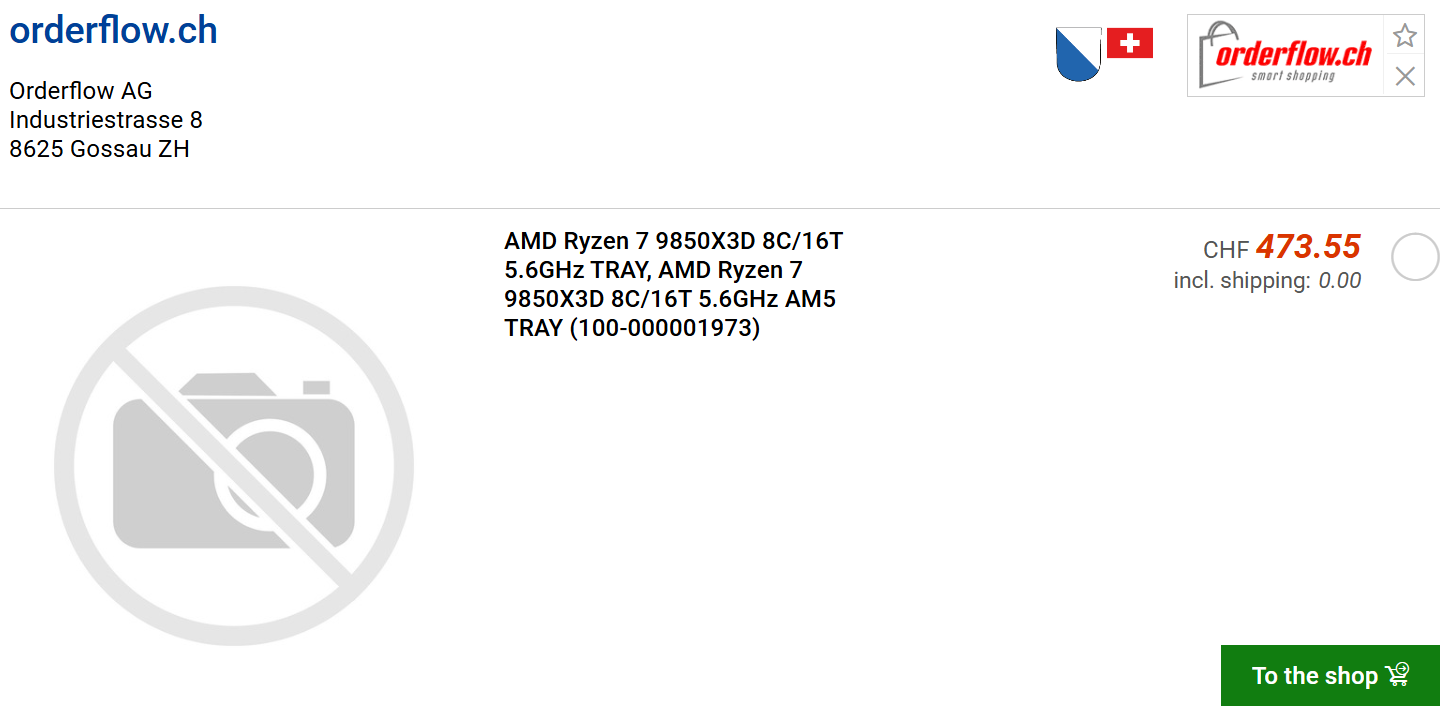The height and width of the screenshot is (716, 1448).
Task: Click the cart icon in To the shop
Action: (1398, 675)
